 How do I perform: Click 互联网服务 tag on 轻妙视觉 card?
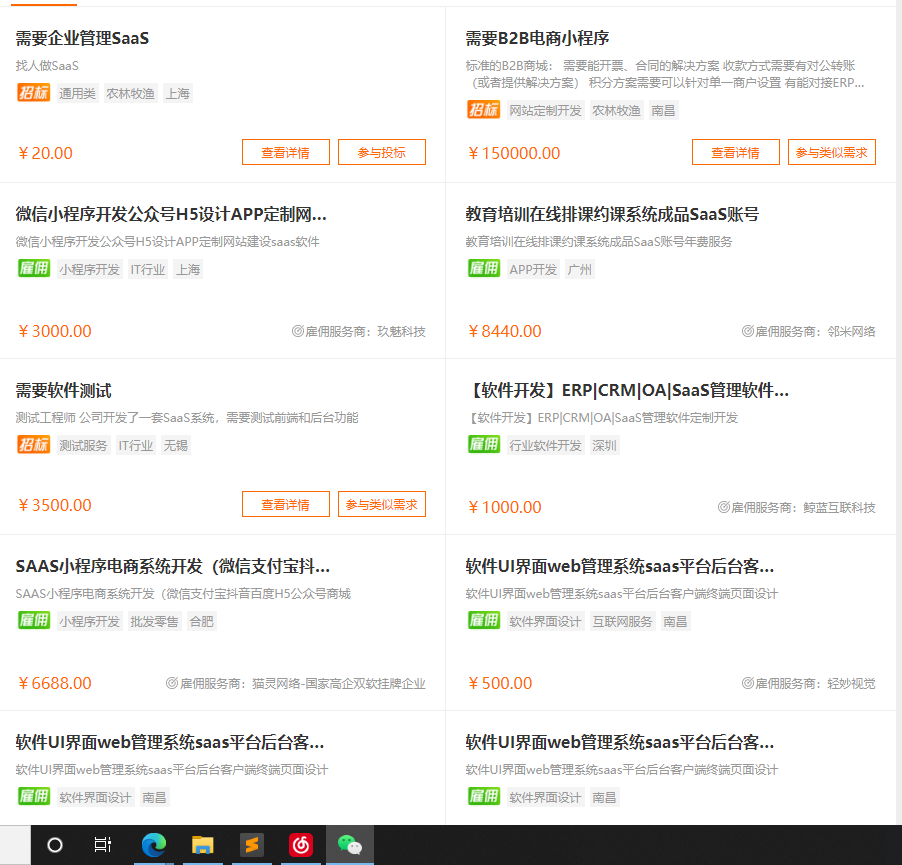coord(622,621)
